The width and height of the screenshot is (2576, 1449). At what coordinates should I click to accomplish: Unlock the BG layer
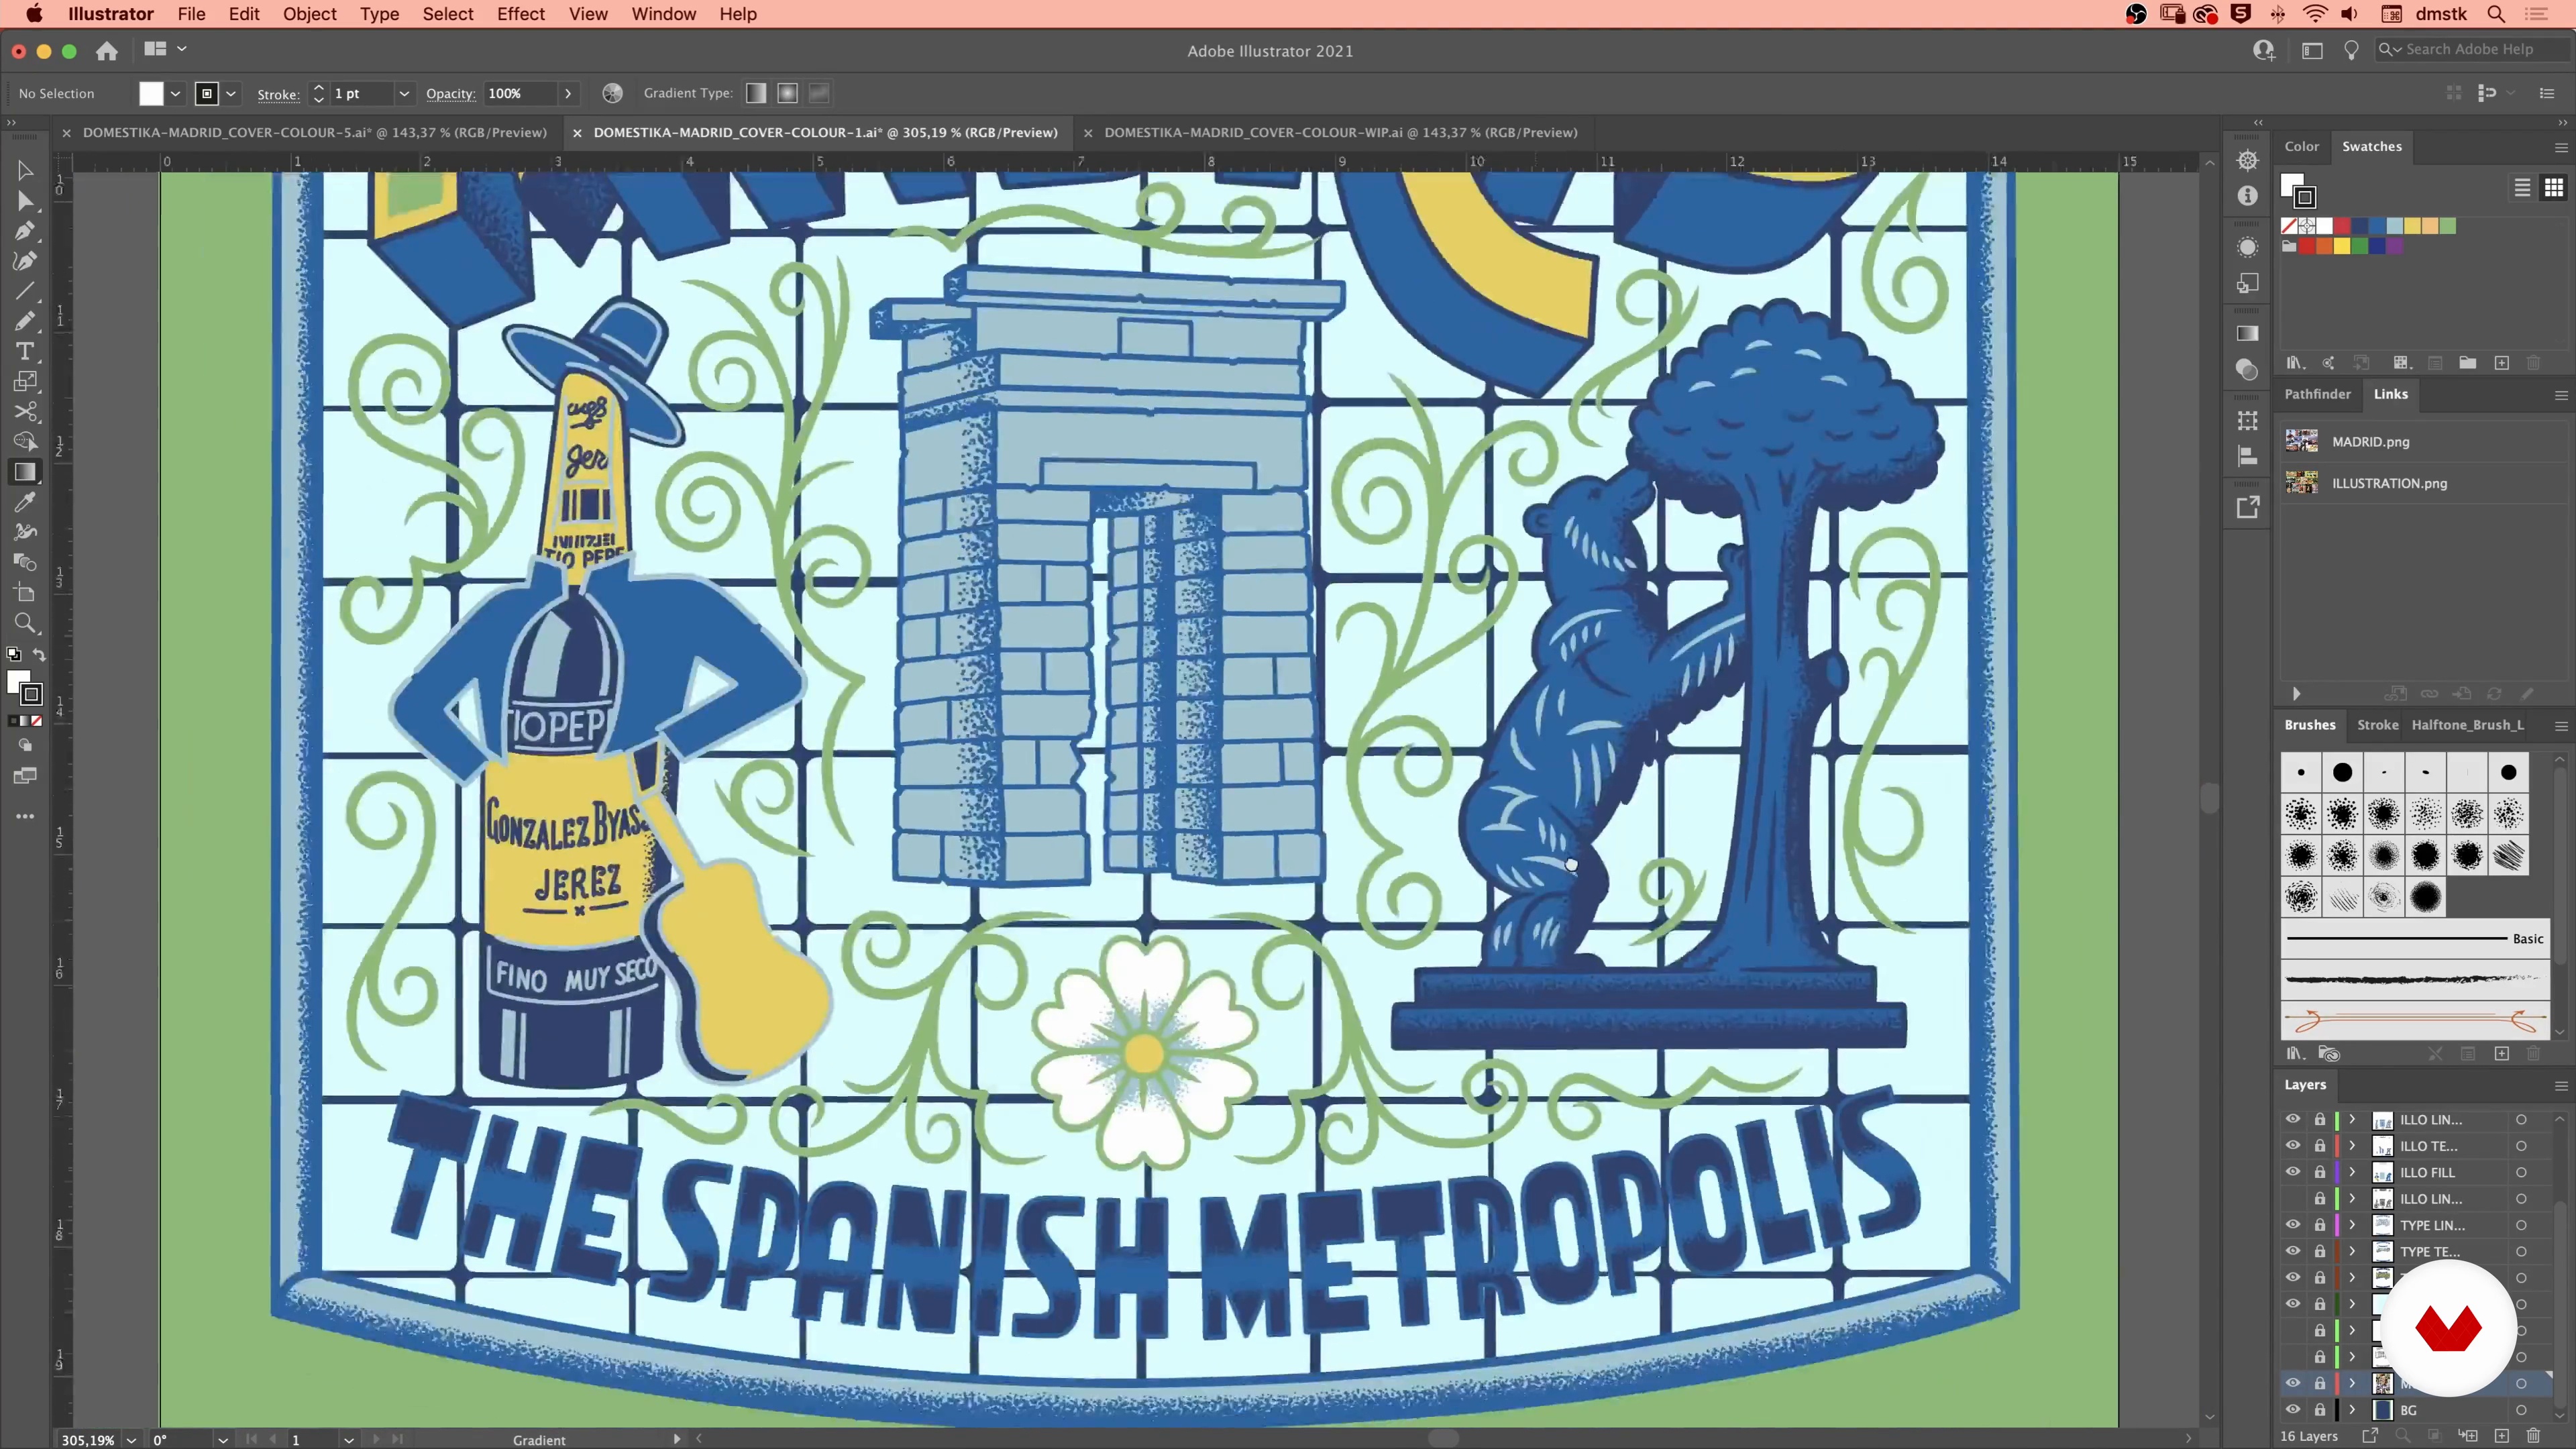click(x=2320, y=1410)
